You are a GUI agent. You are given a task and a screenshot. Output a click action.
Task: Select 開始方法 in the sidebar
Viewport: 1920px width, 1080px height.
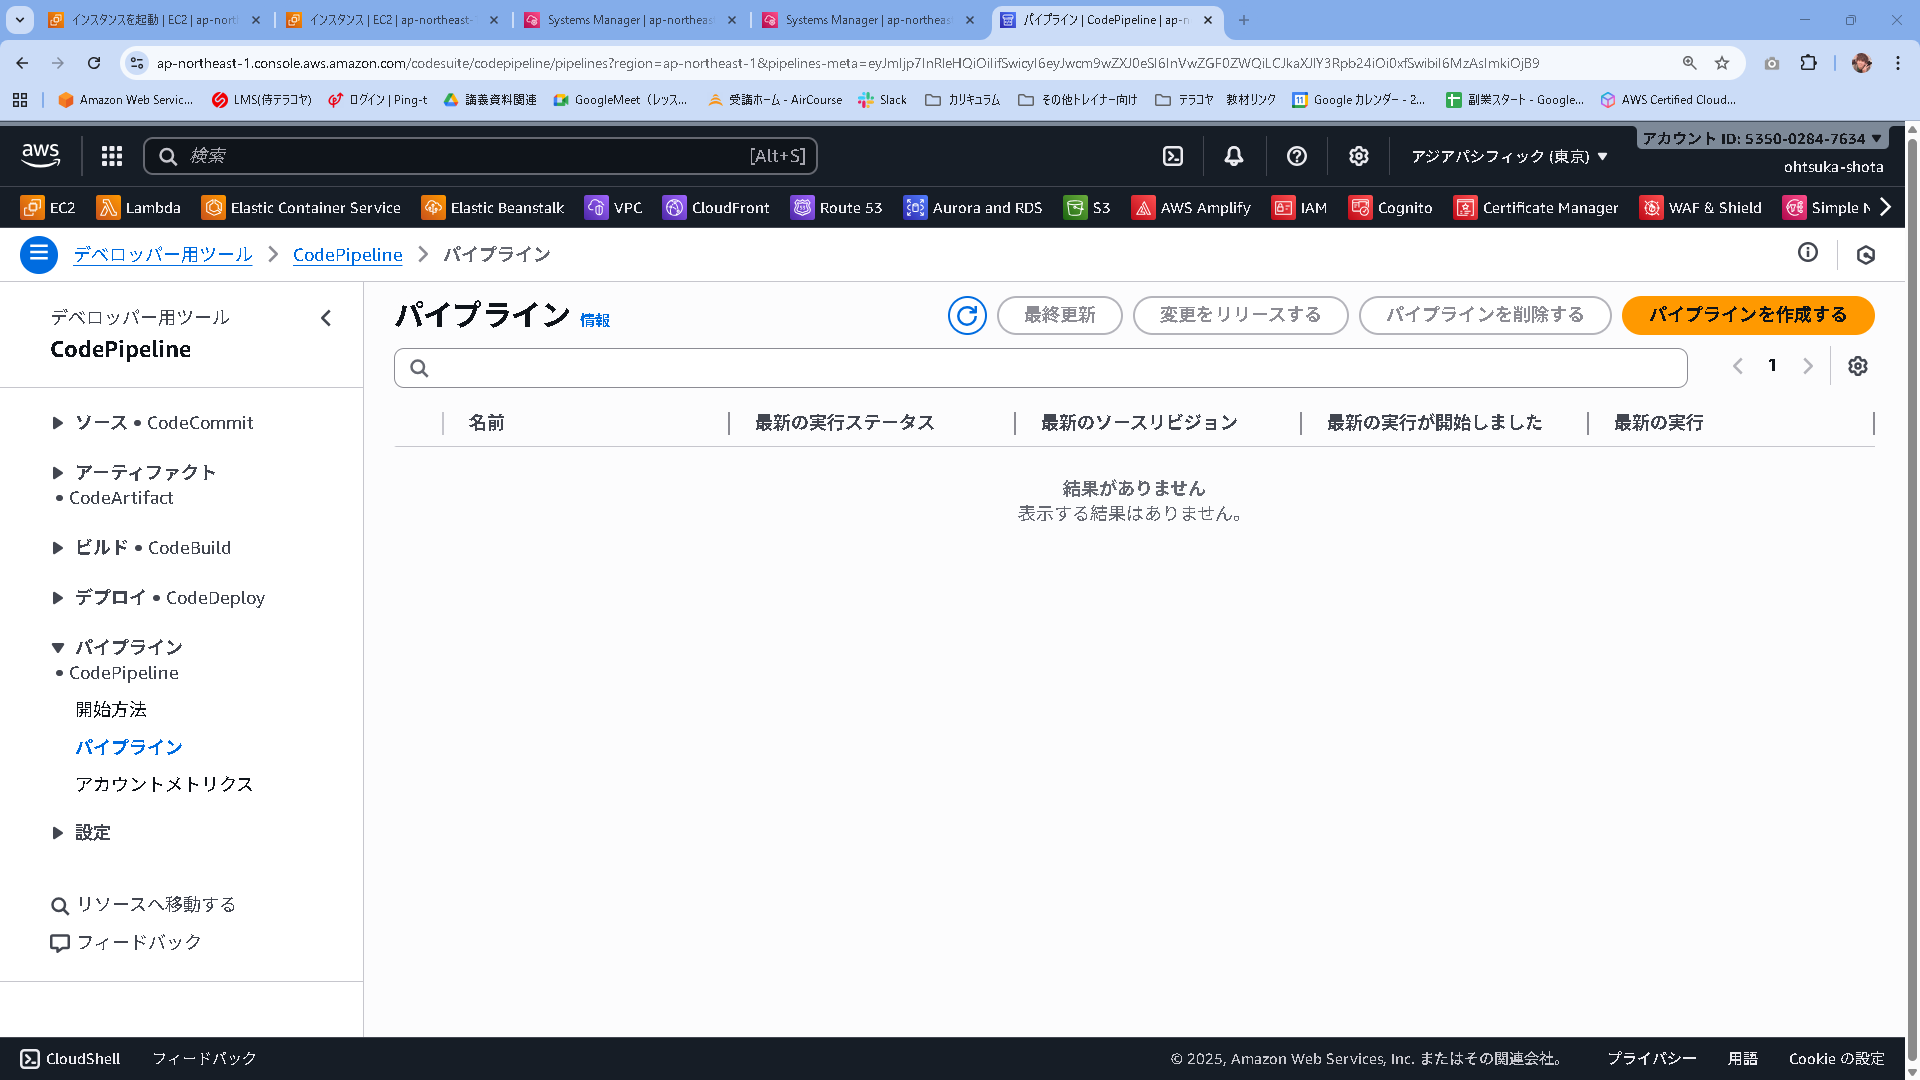click(111, 709)
